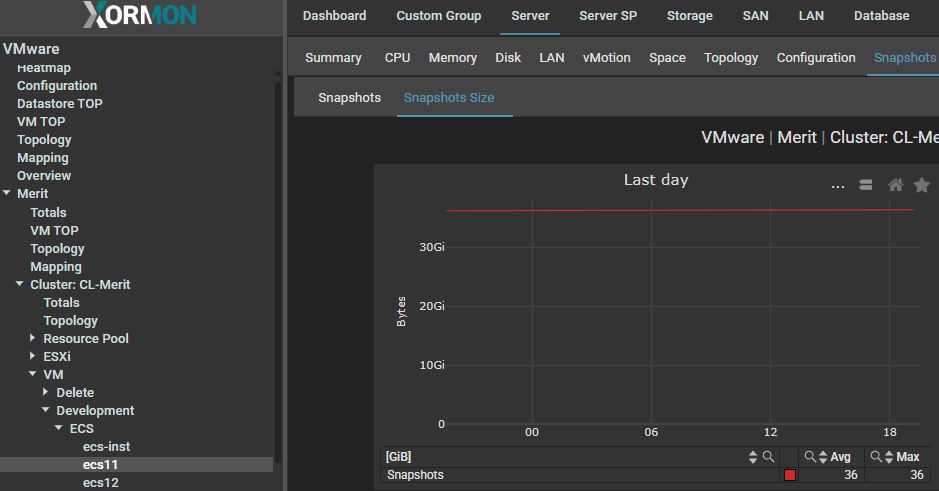Select the ecs12 virtual machine
The height and width of the screenshot is (491, 939).
[101, 482]
